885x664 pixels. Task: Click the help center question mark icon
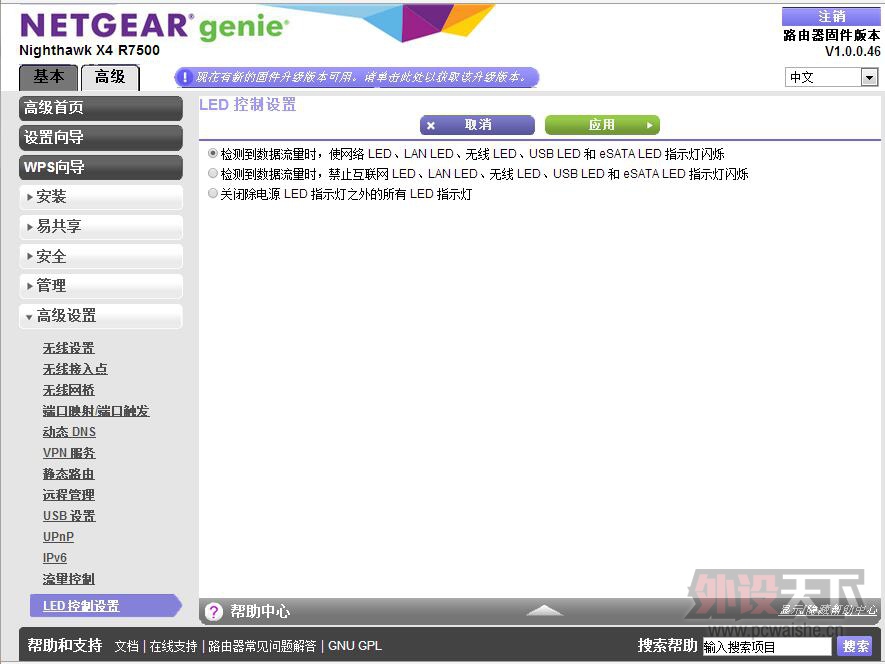coord(214,612)
